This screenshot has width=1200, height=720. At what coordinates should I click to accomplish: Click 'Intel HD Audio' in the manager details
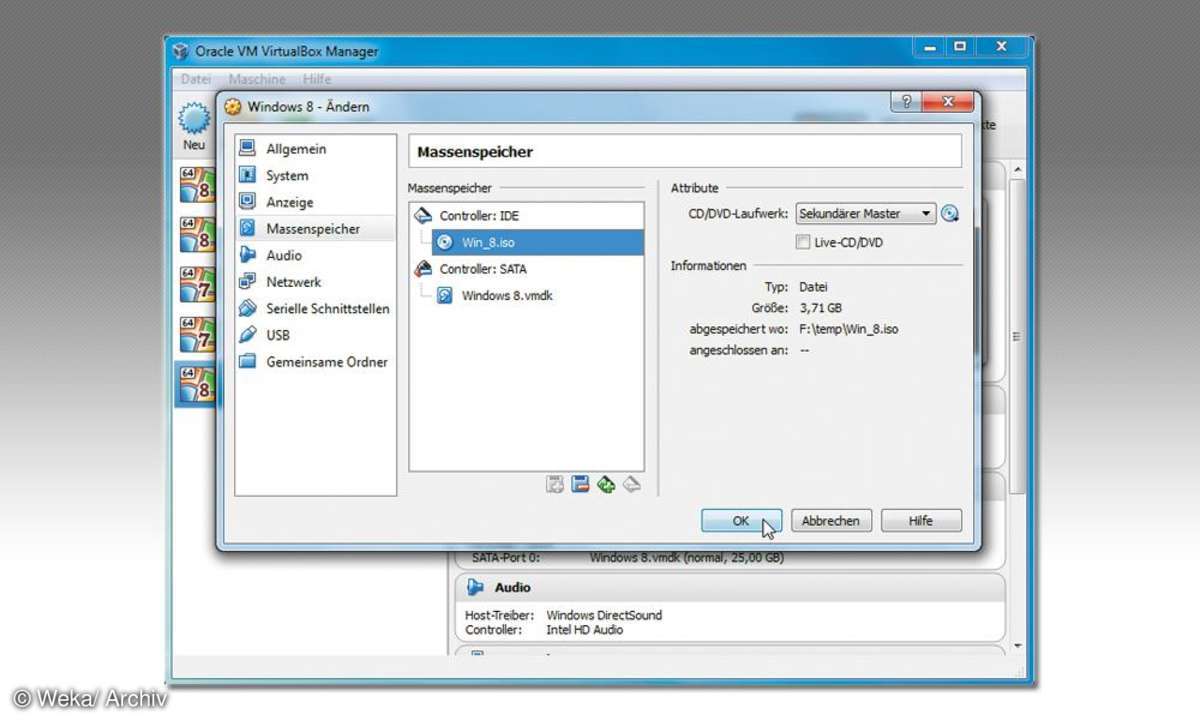click(x=585, y=630)
